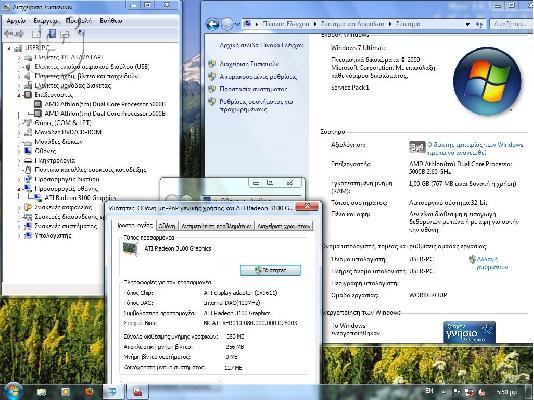The image size is (534, 400).
Task: Click the graphics card icon in adapter dialog
Action: click(x=130, y=249)
